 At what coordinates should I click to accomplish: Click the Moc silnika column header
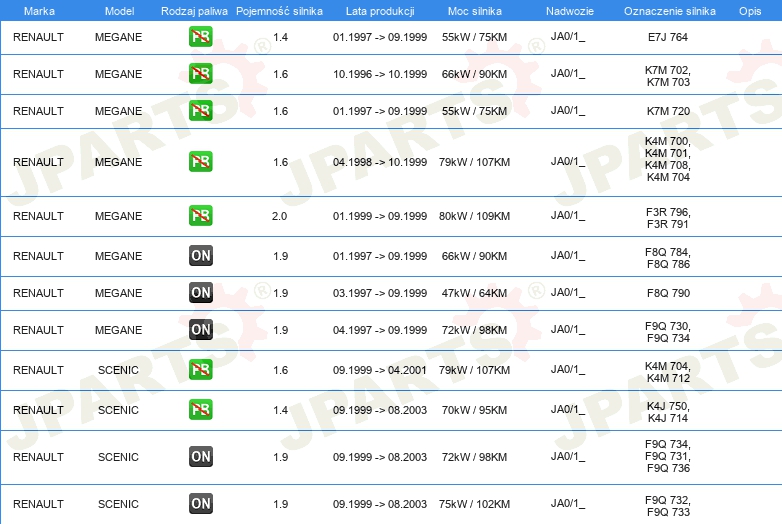(x=475, y=11)
